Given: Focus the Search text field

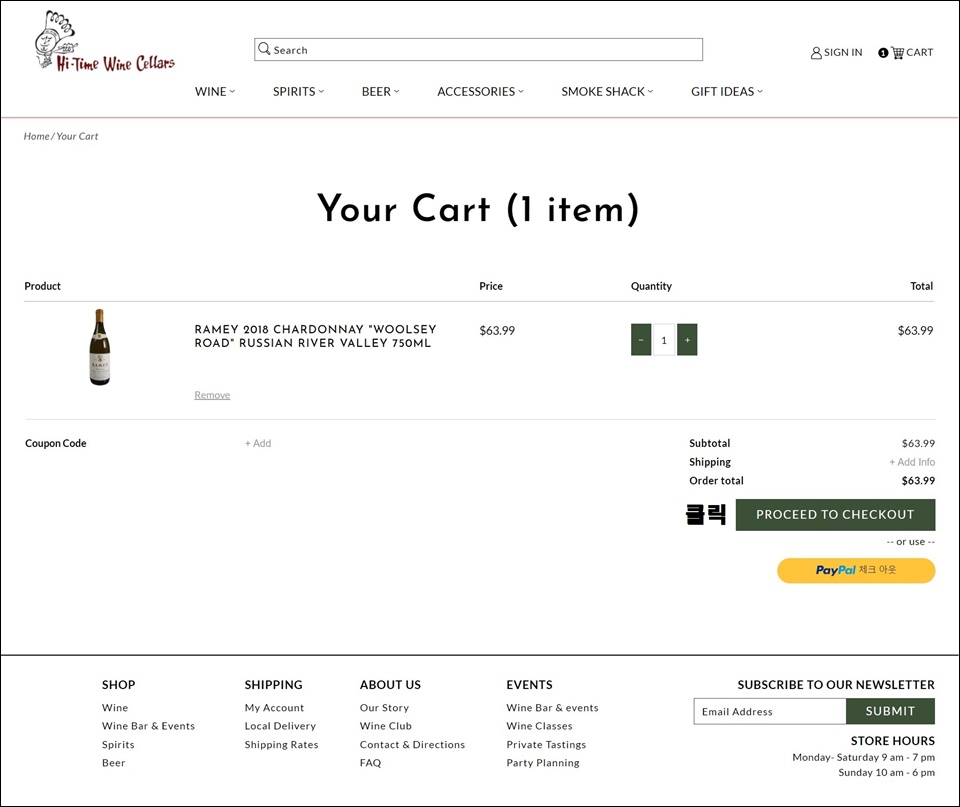Looking at the screenshot, I should tap(478, 50).
